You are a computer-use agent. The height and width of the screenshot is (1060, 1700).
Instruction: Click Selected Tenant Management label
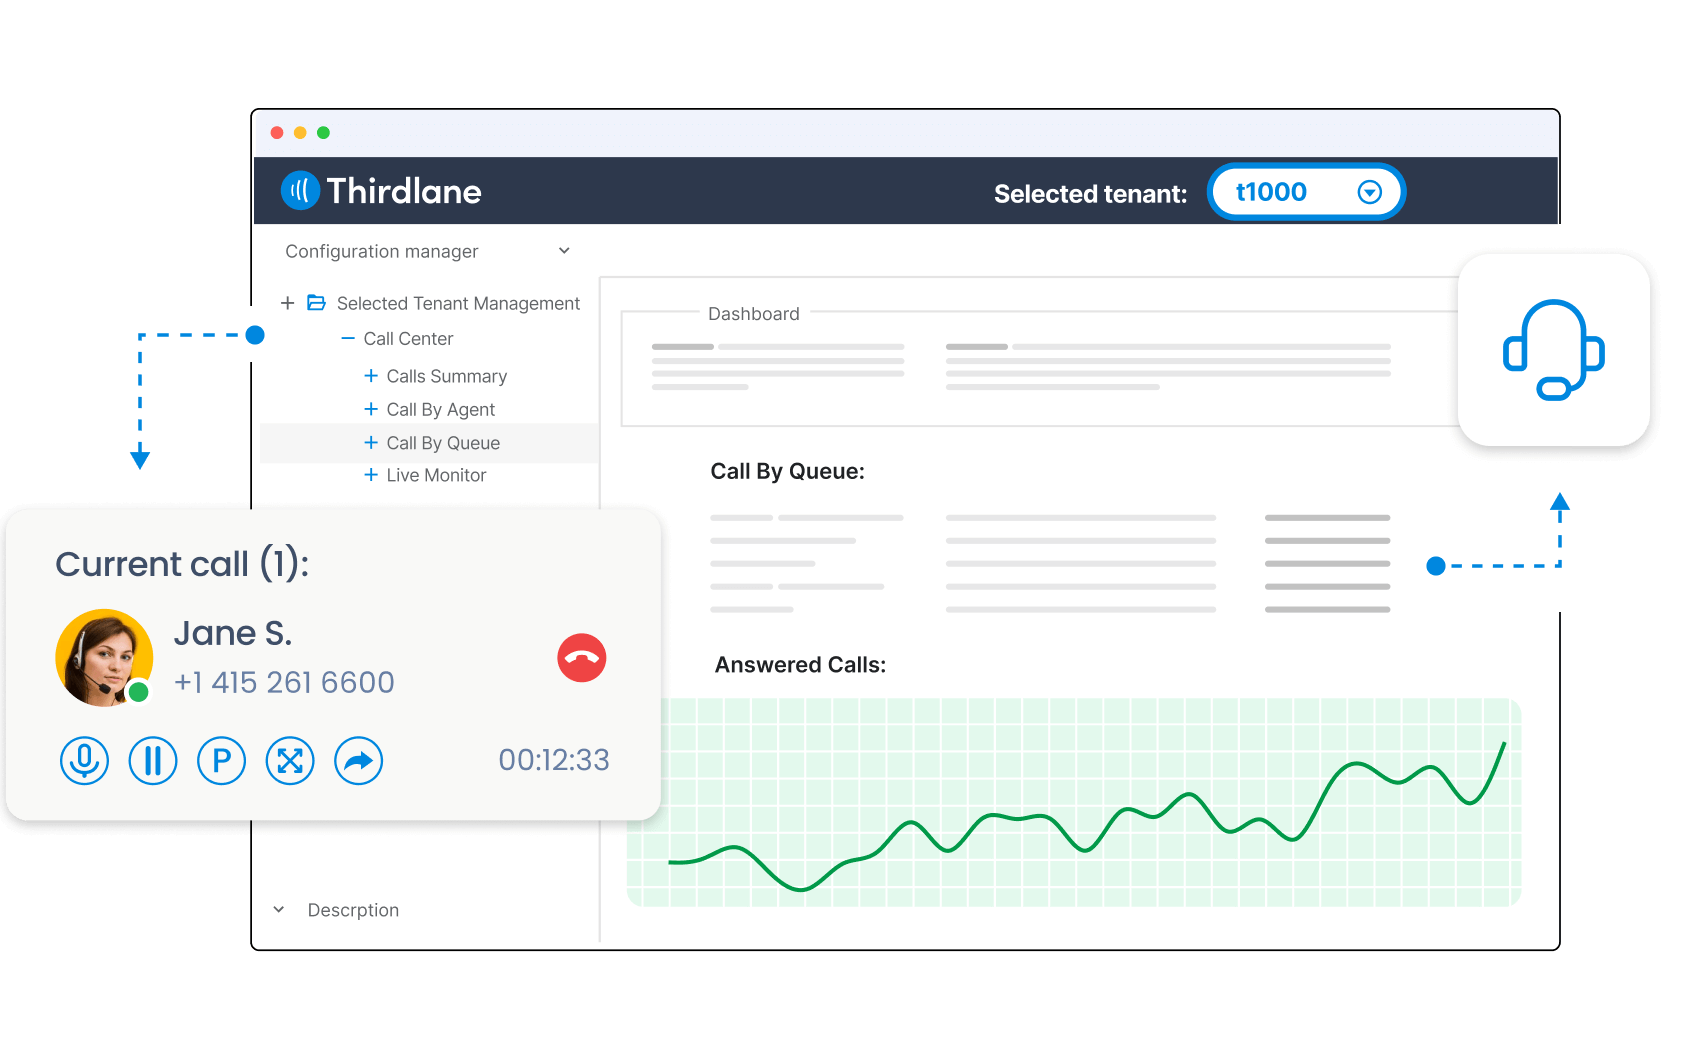(x=458, y=303)
